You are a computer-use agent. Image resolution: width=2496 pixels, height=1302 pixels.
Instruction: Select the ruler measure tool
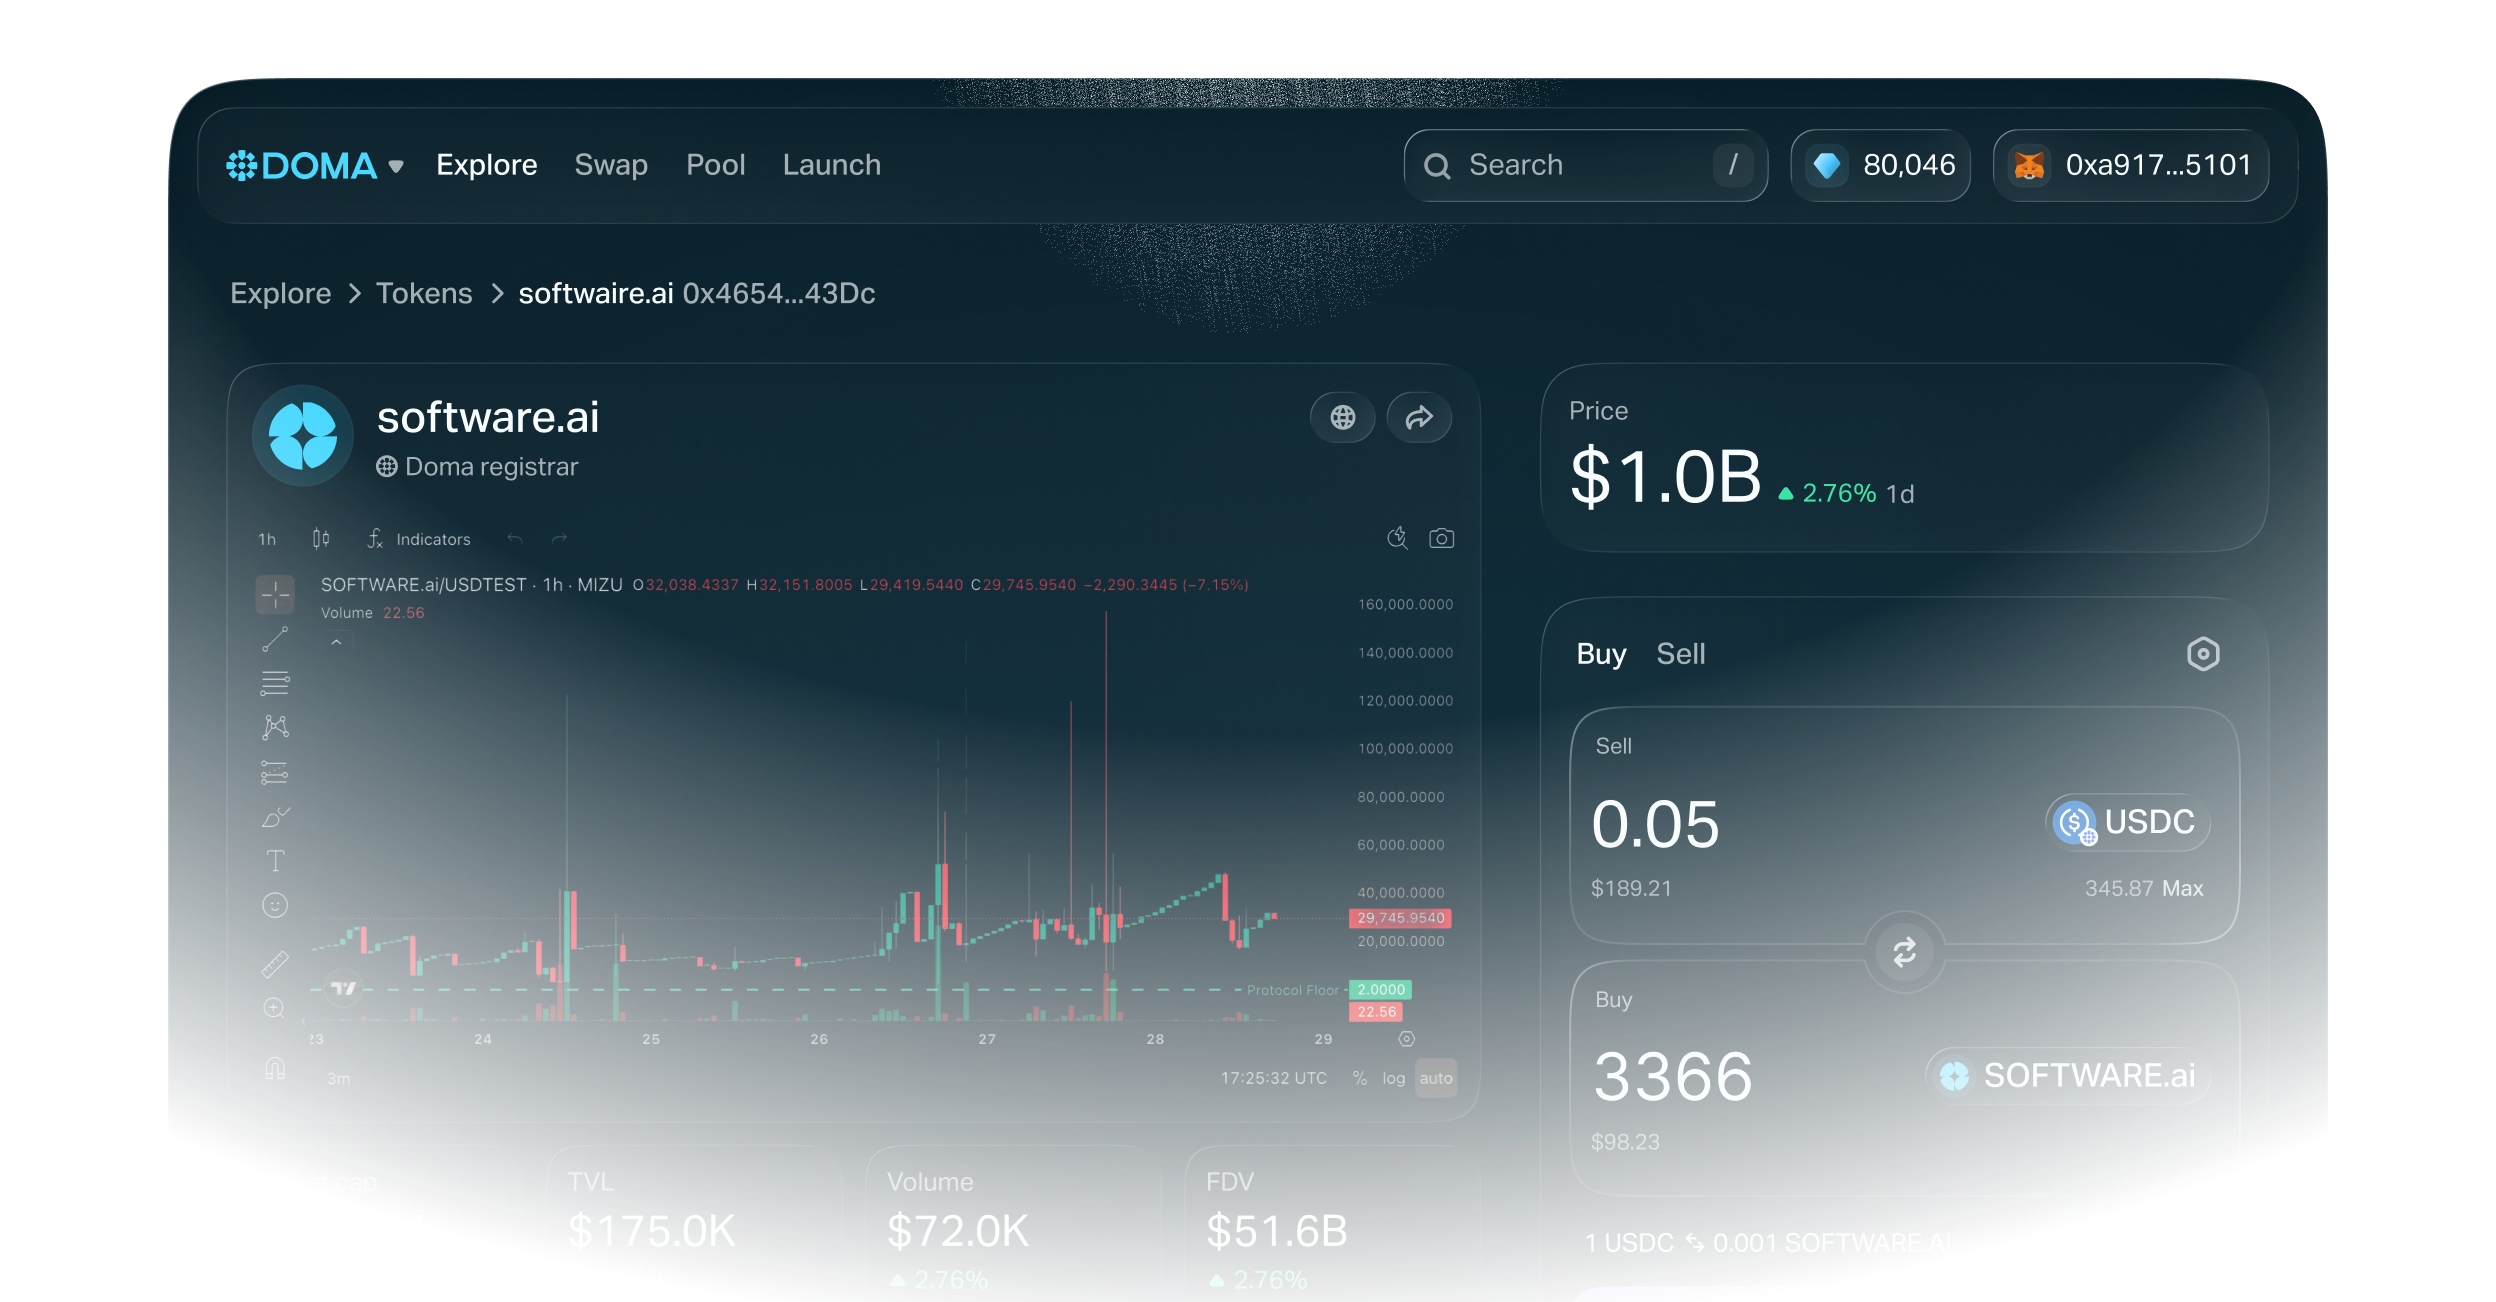coord(276,963)
